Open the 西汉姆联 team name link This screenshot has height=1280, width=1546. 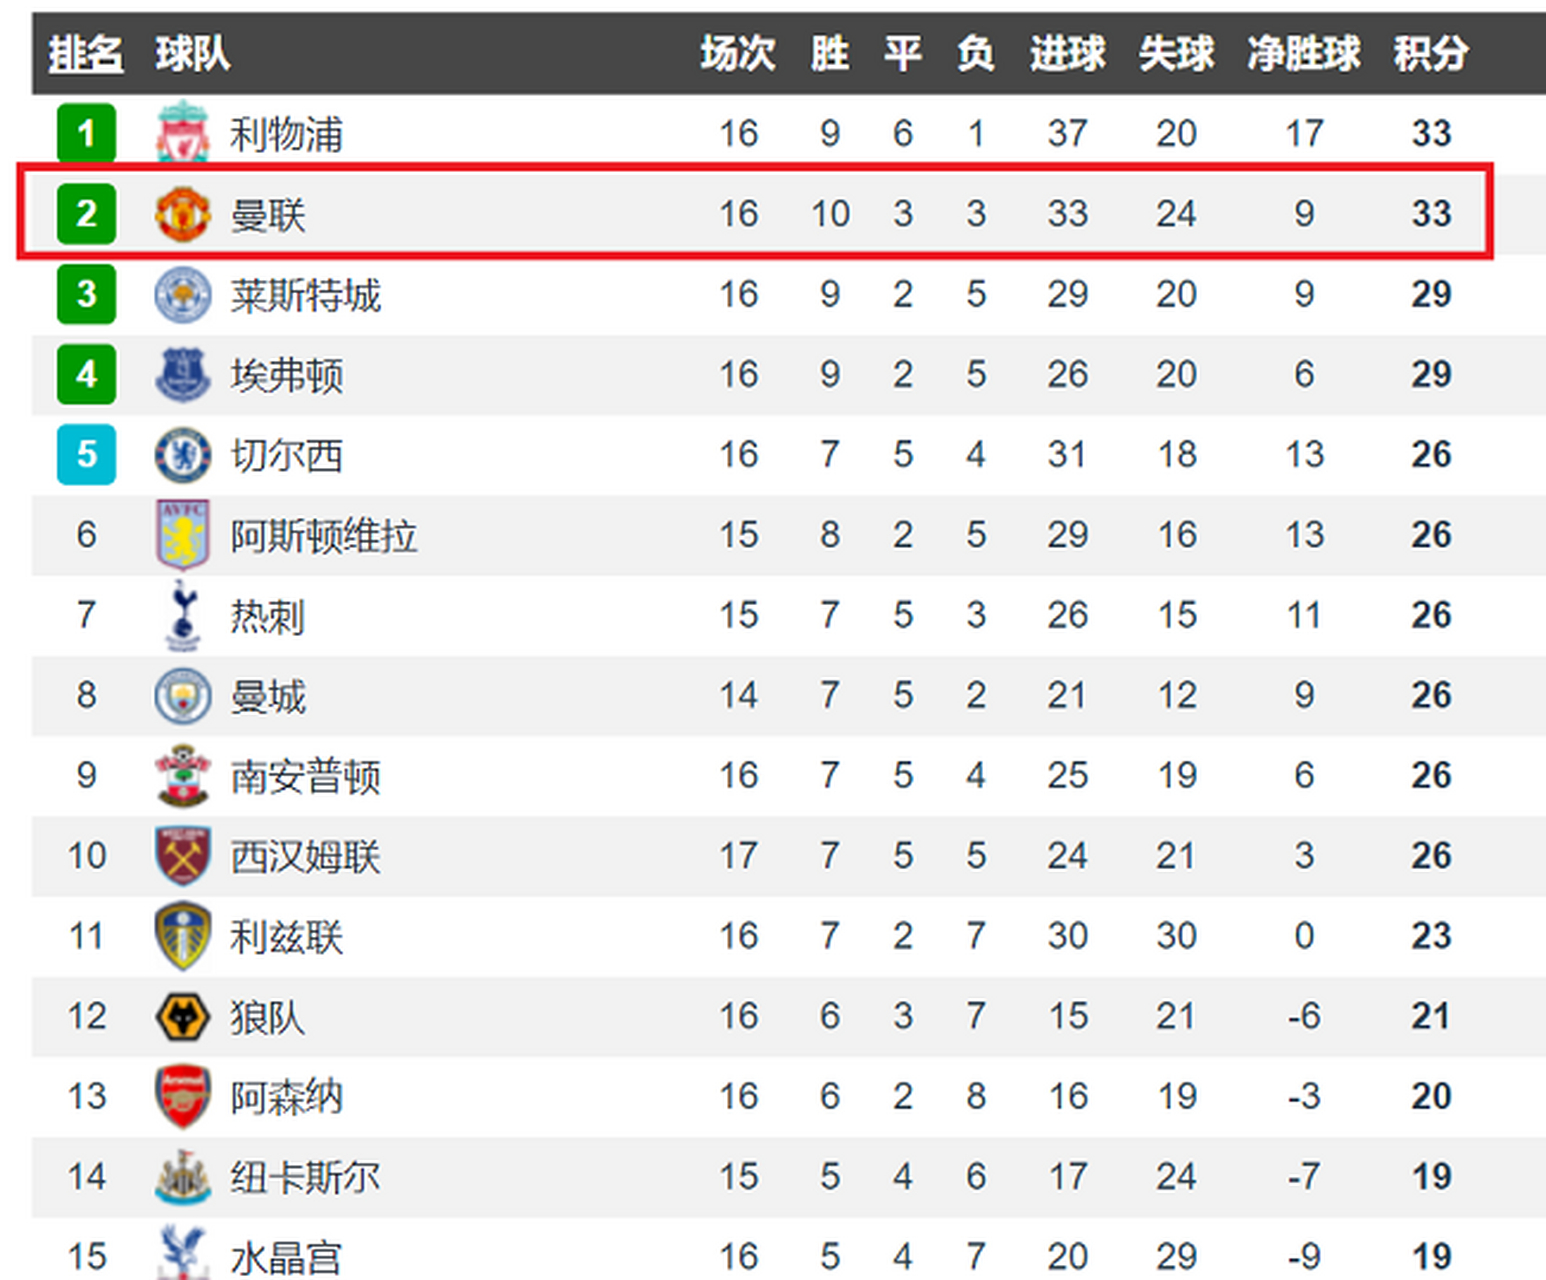(x=305, y=857)
